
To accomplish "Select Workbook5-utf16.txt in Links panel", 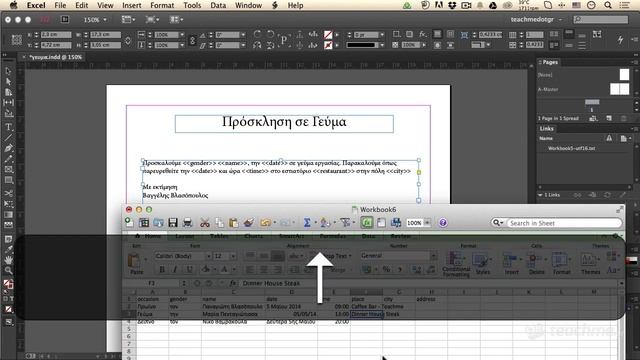I will coord(571,148).
